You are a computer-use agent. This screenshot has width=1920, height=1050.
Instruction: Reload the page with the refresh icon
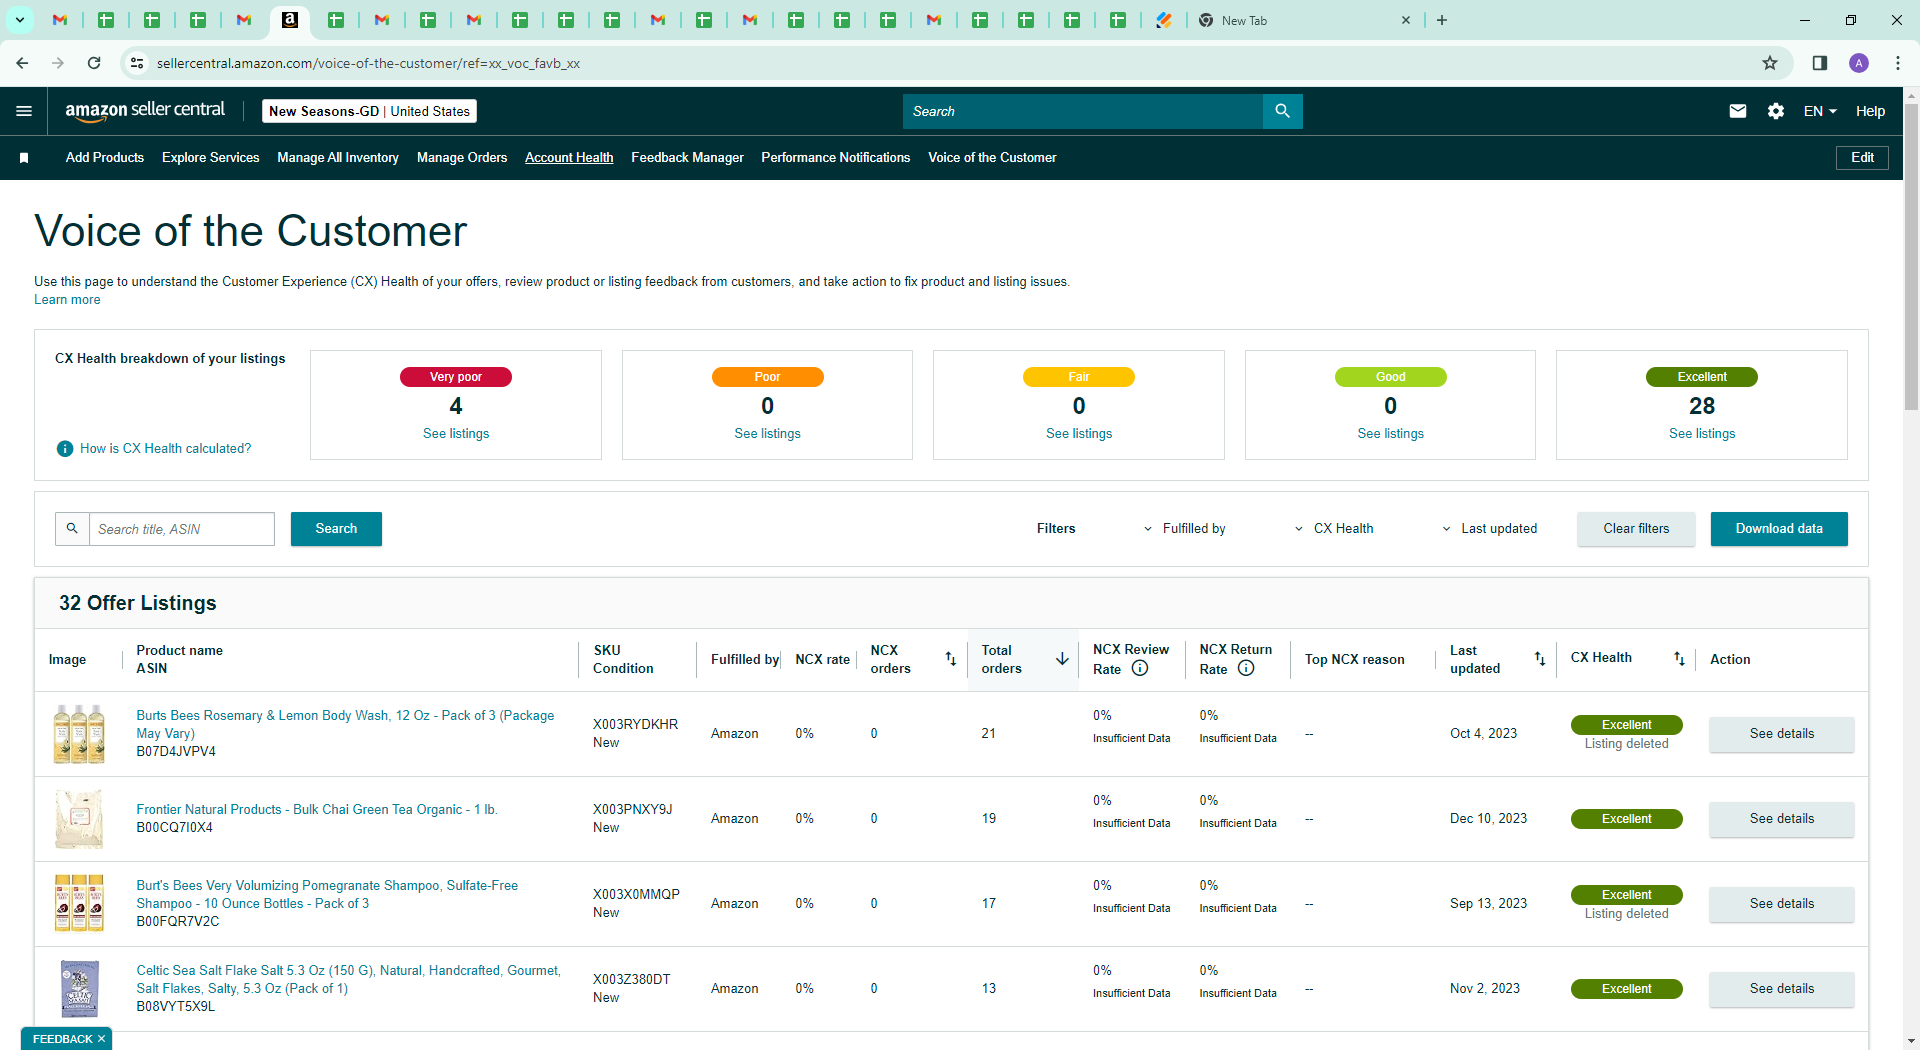[94, 63]
